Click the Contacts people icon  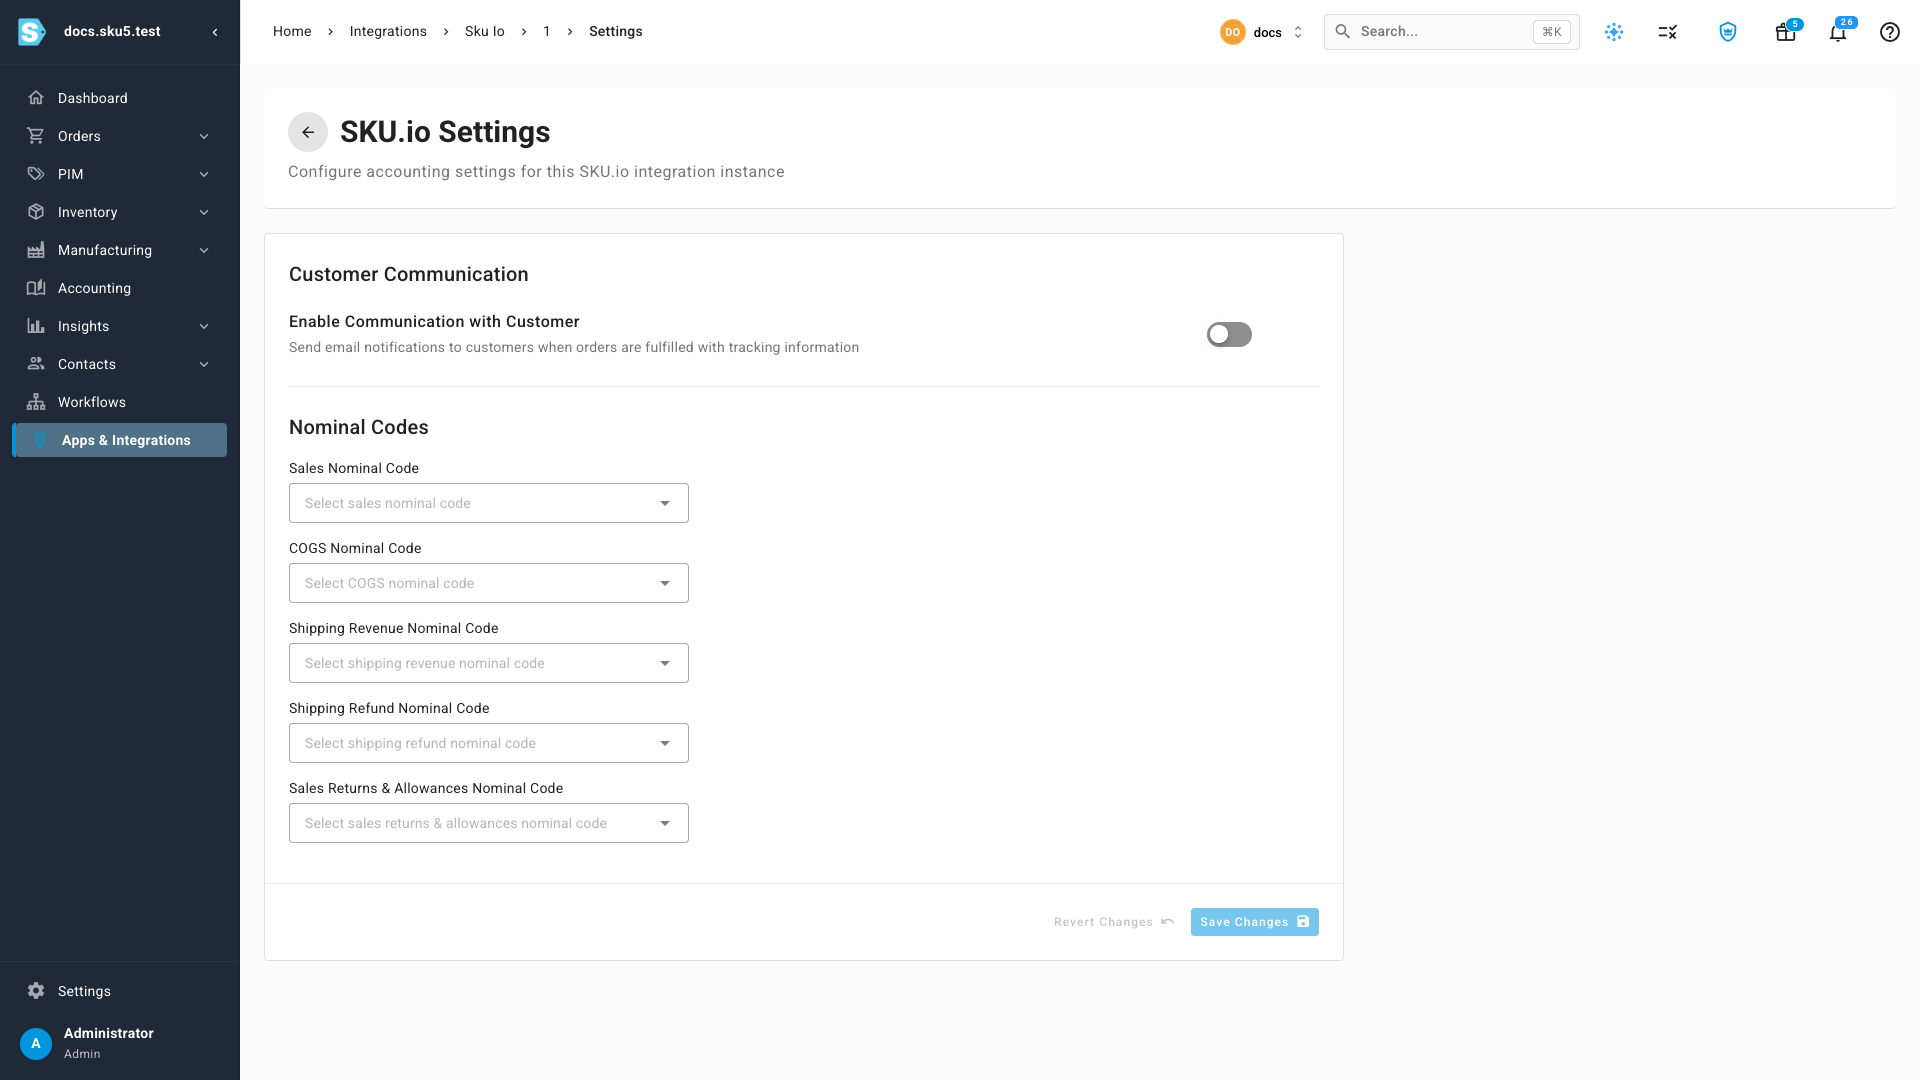(36, 364)
